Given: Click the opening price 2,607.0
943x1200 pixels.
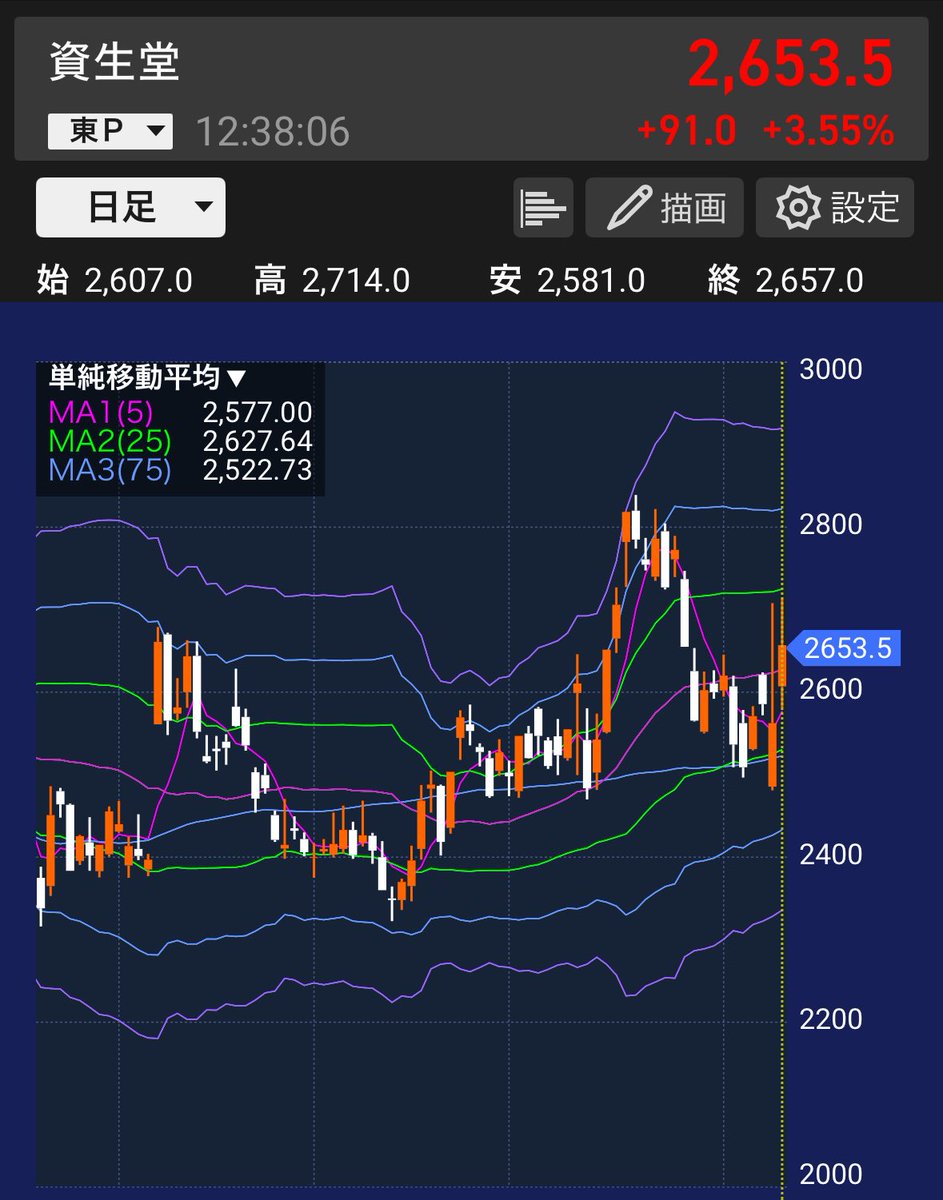Looking at the screenshot, I should (139, 281).
